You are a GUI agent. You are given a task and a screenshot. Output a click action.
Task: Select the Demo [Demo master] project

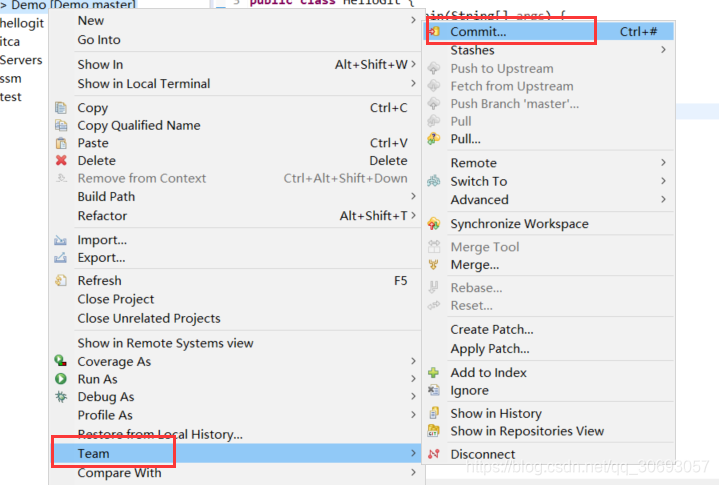pyautogui.click(x=73, y=5)
